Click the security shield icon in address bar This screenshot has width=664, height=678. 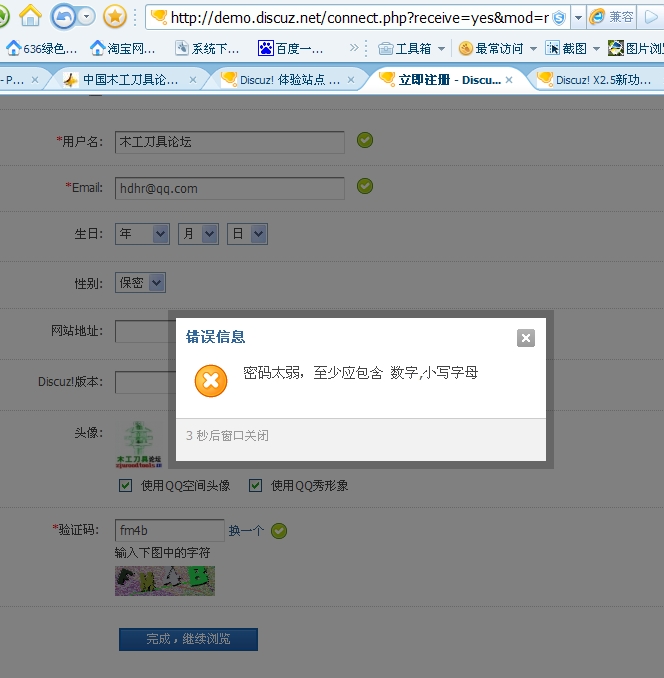pos(559,18)
